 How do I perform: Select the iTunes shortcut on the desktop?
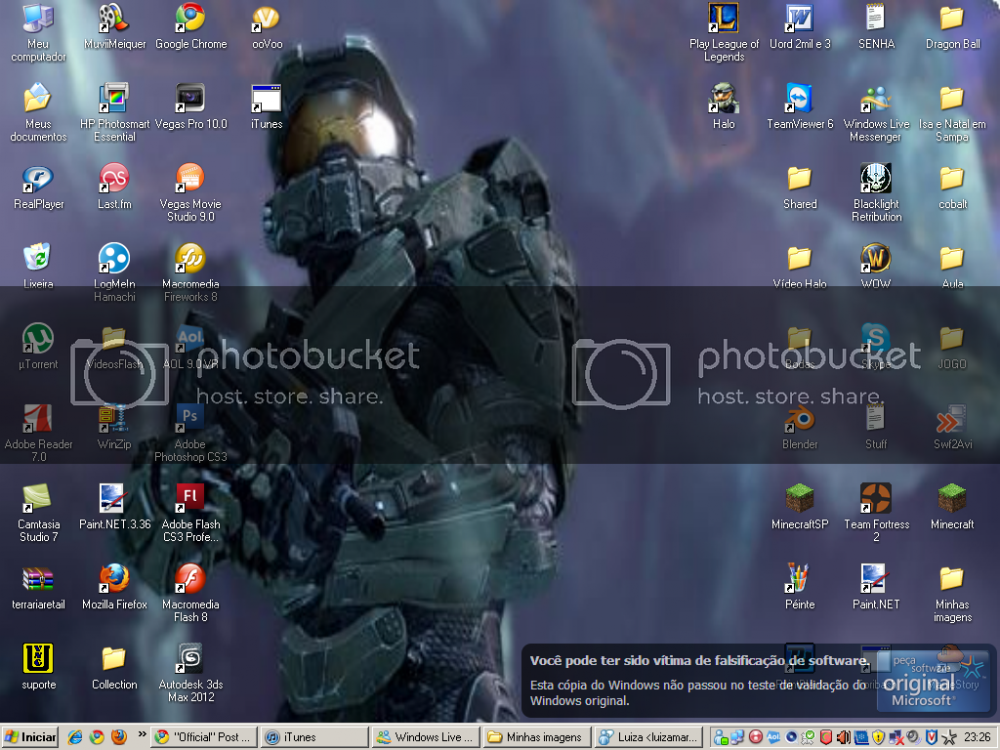pos(267,107)
